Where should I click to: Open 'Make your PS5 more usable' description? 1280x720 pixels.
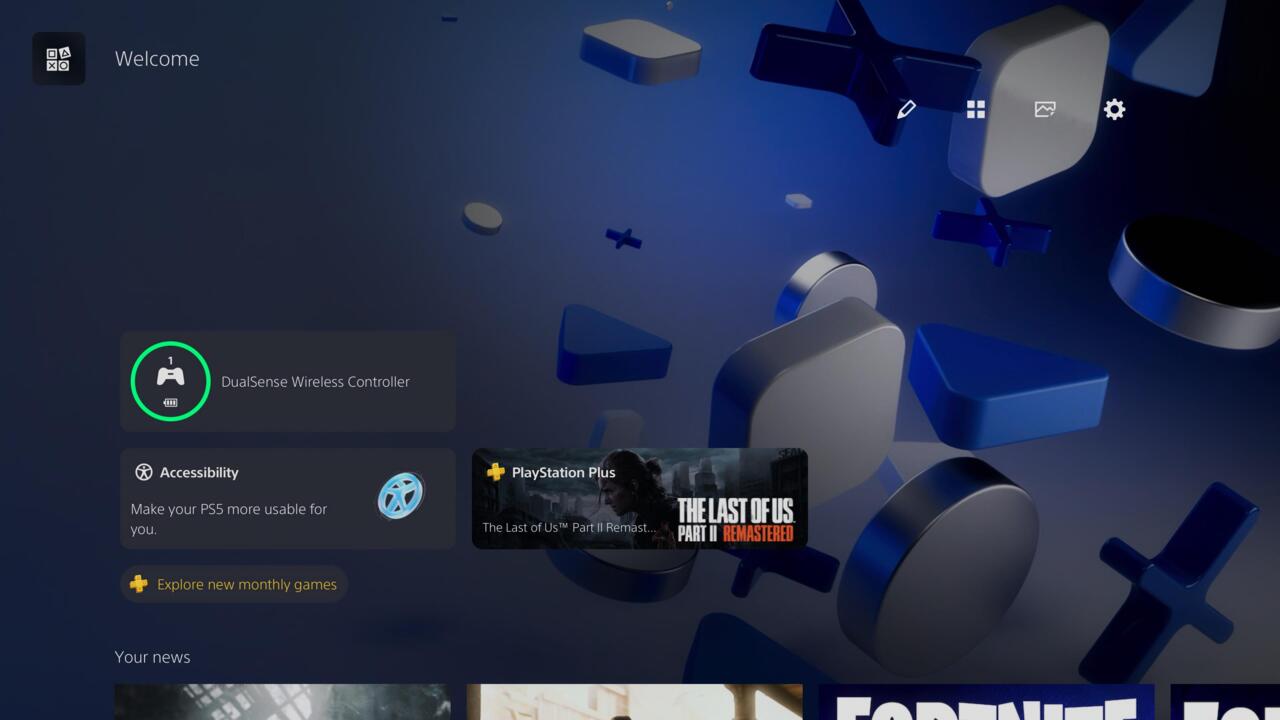[229, 518]
